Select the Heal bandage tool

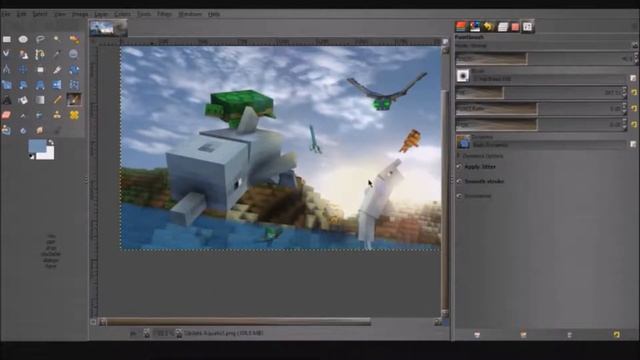pos(74,116)
